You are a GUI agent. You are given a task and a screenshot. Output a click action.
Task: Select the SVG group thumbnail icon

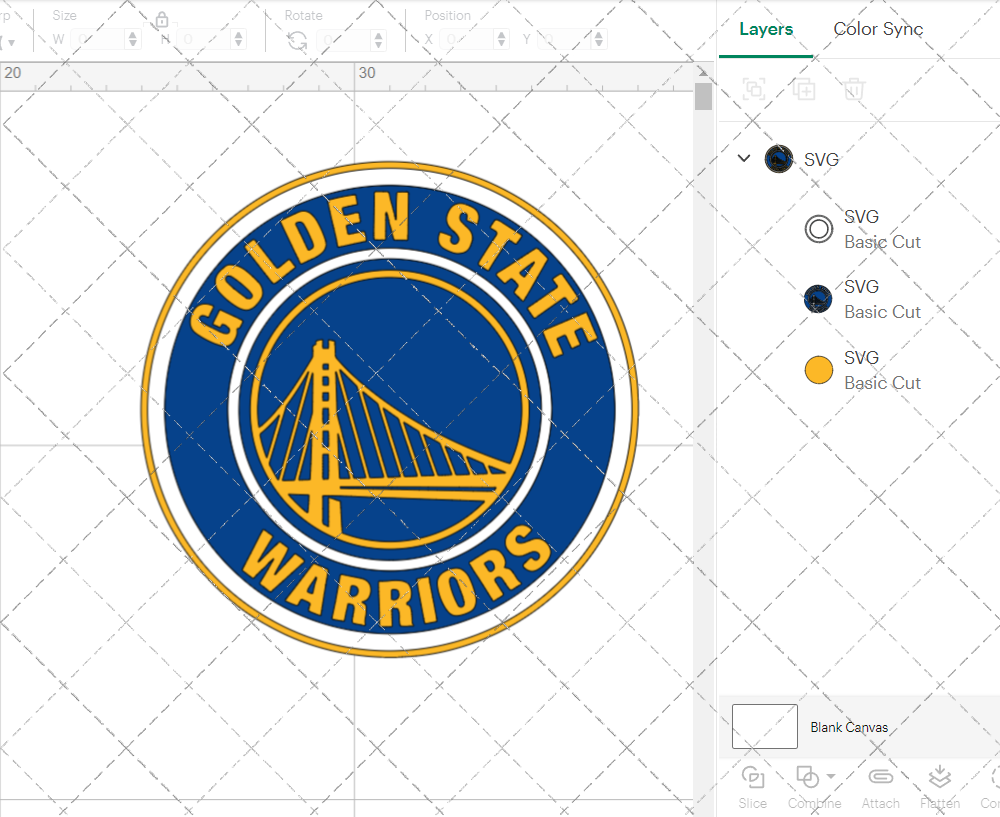point(779,159)
